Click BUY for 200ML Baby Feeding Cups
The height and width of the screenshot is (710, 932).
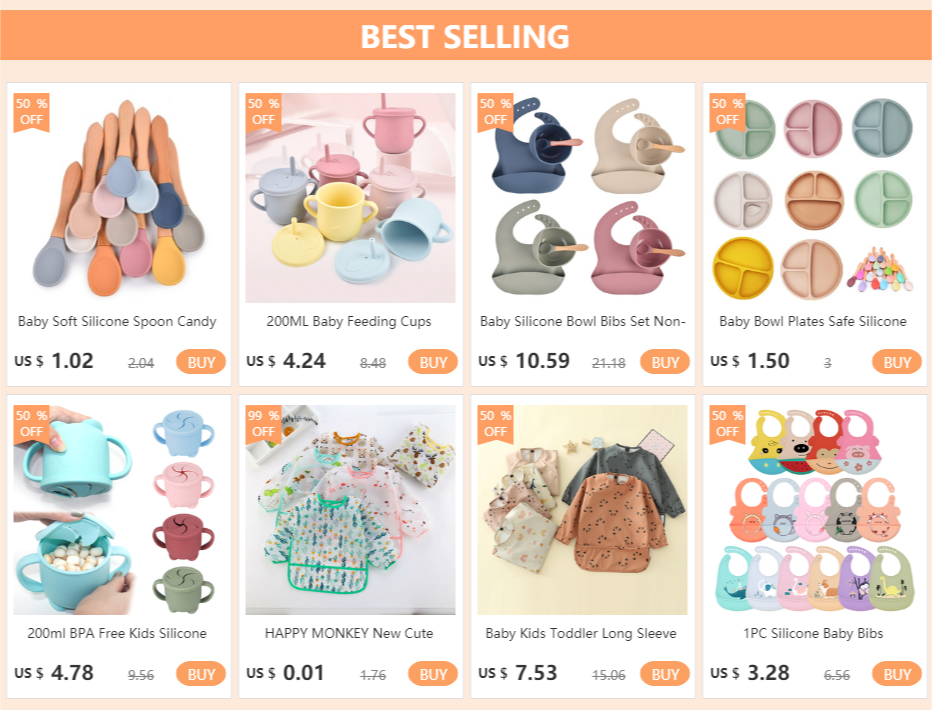[433, 362]
